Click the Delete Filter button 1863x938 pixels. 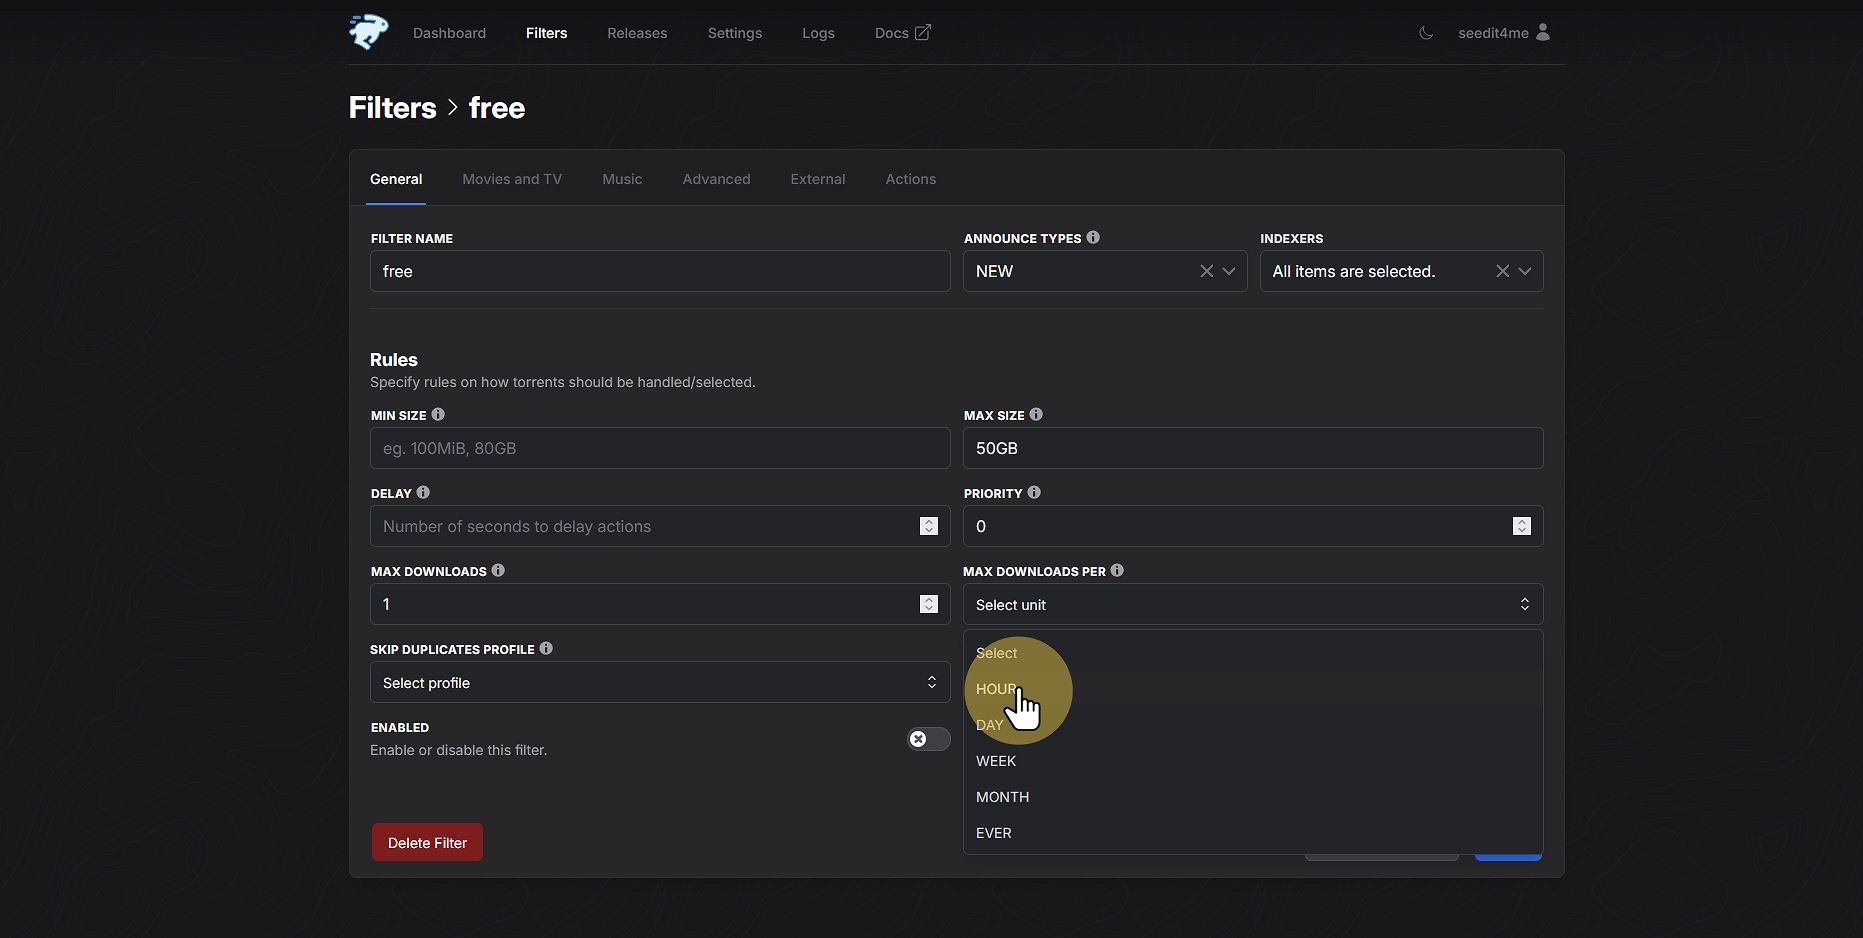coord(427,842)
